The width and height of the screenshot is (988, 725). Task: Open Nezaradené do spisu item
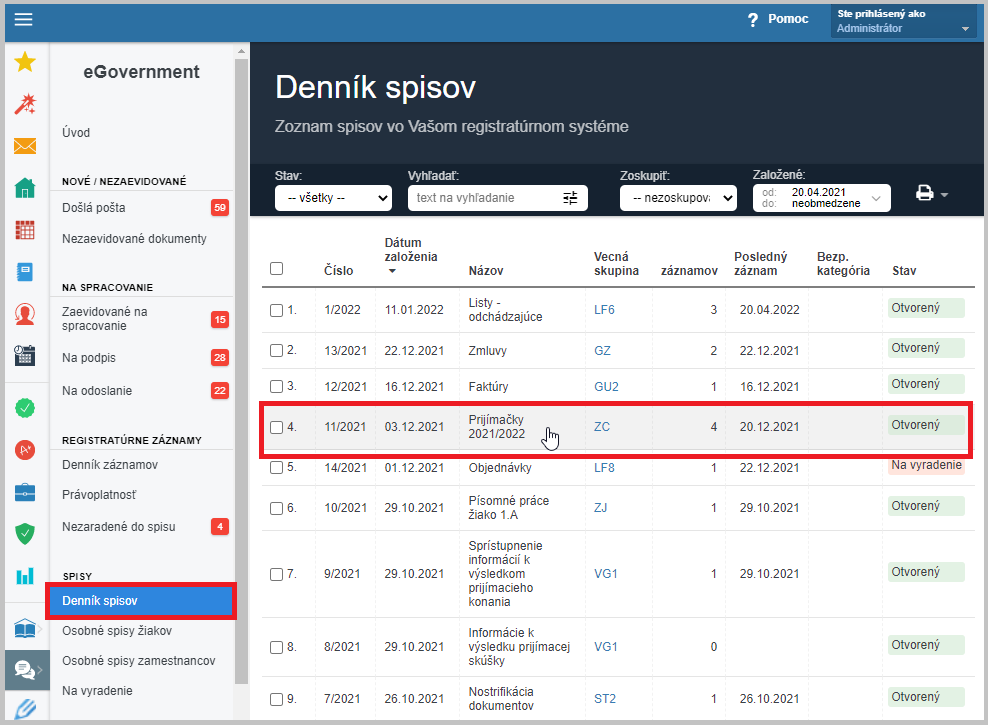(x=118, y=527)
